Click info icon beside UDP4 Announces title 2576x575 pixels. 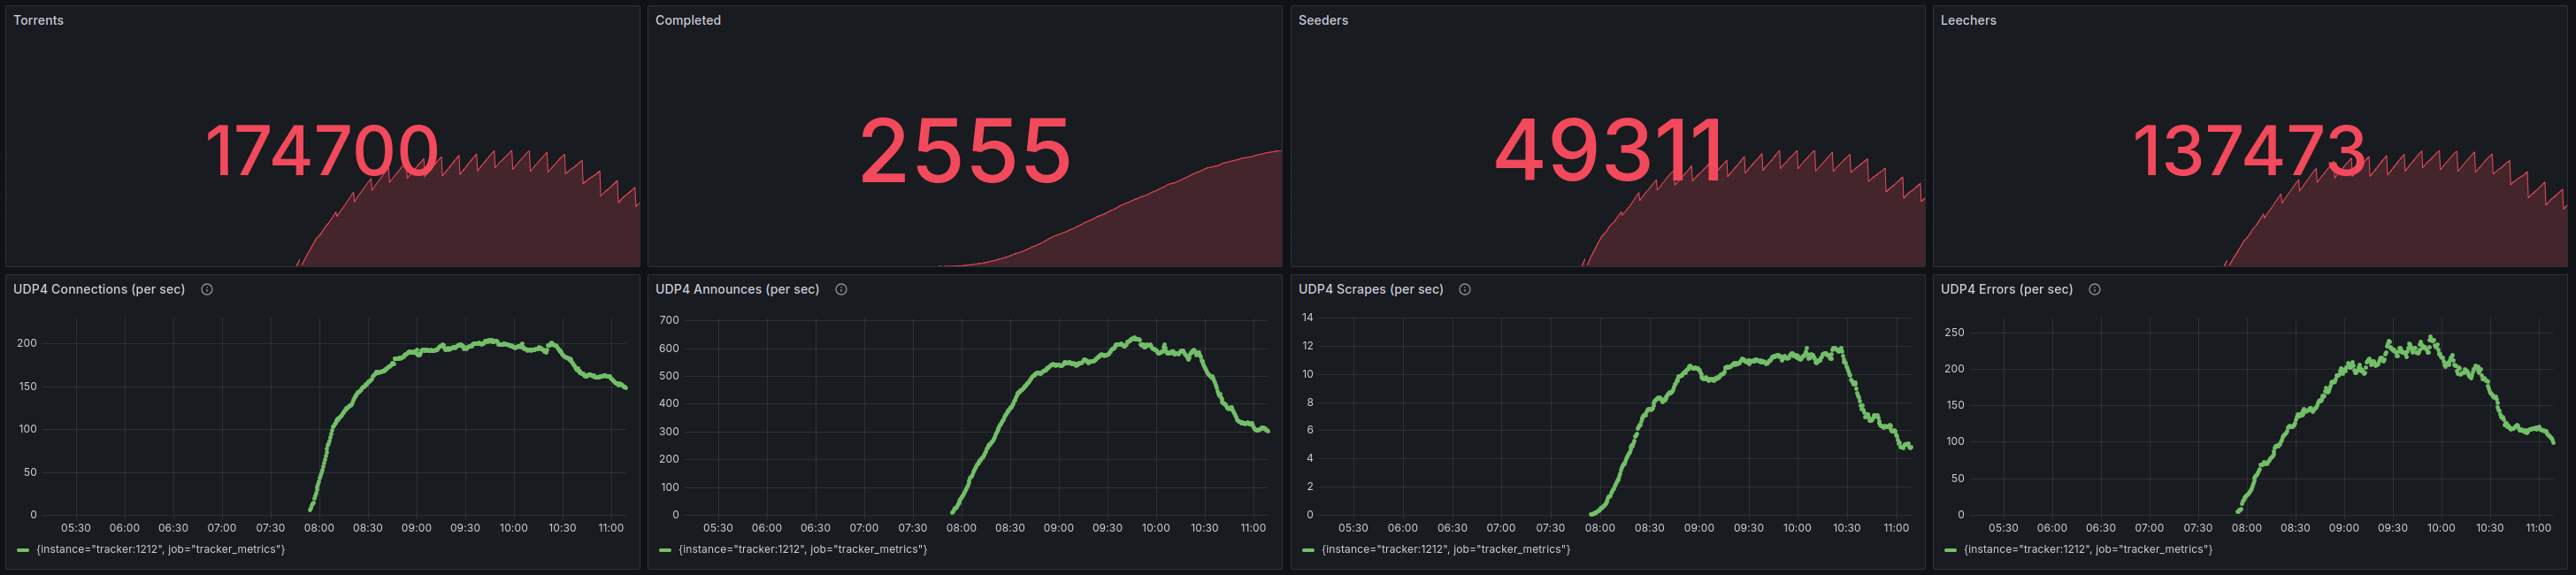tap(841, 290)
